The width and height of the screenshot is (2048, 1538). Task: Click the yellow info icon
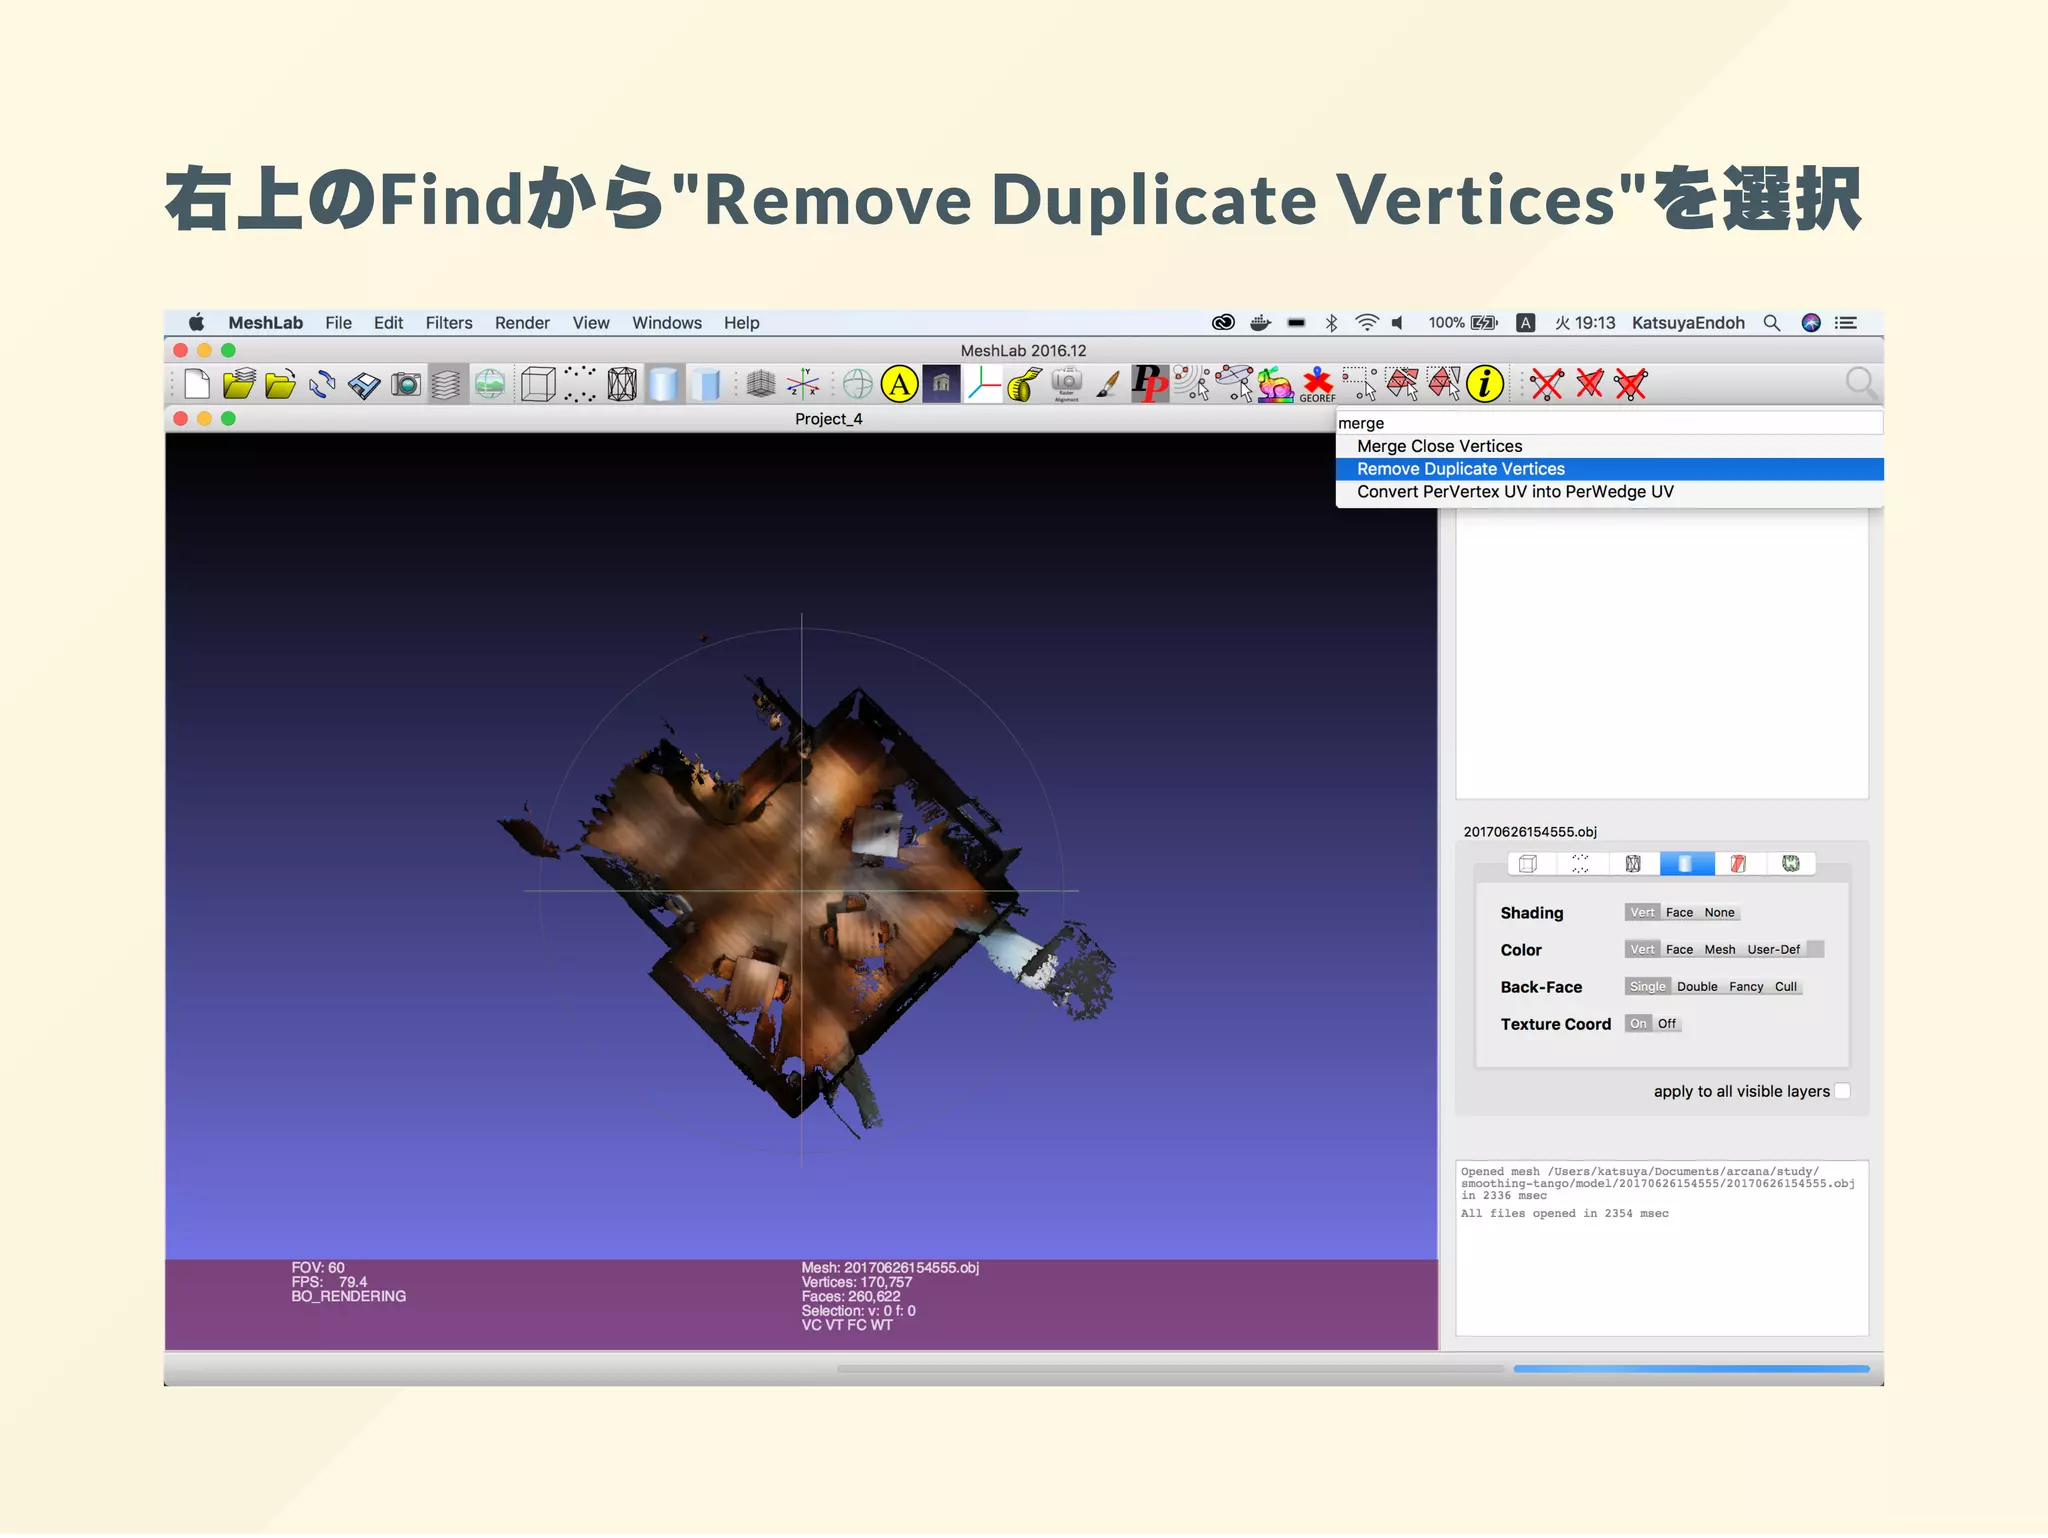[x=1485, y=385]
